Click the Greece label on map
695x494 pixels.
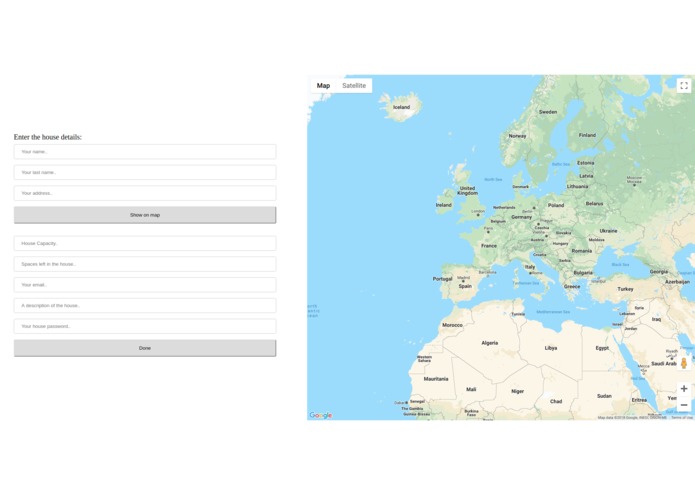[572, 287]
